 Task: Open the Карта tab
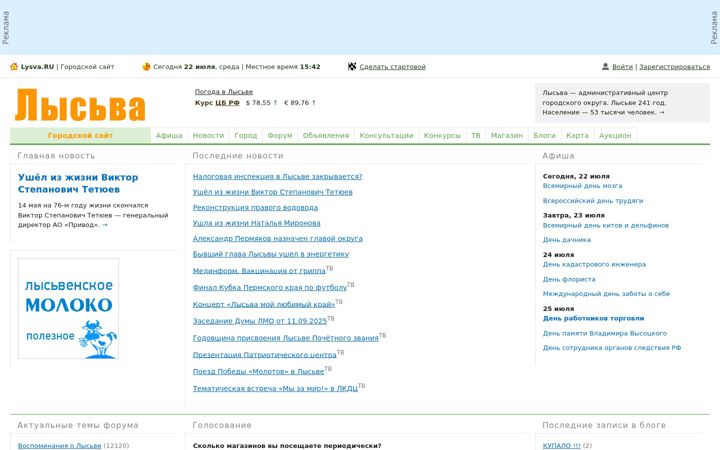(578, 135)
